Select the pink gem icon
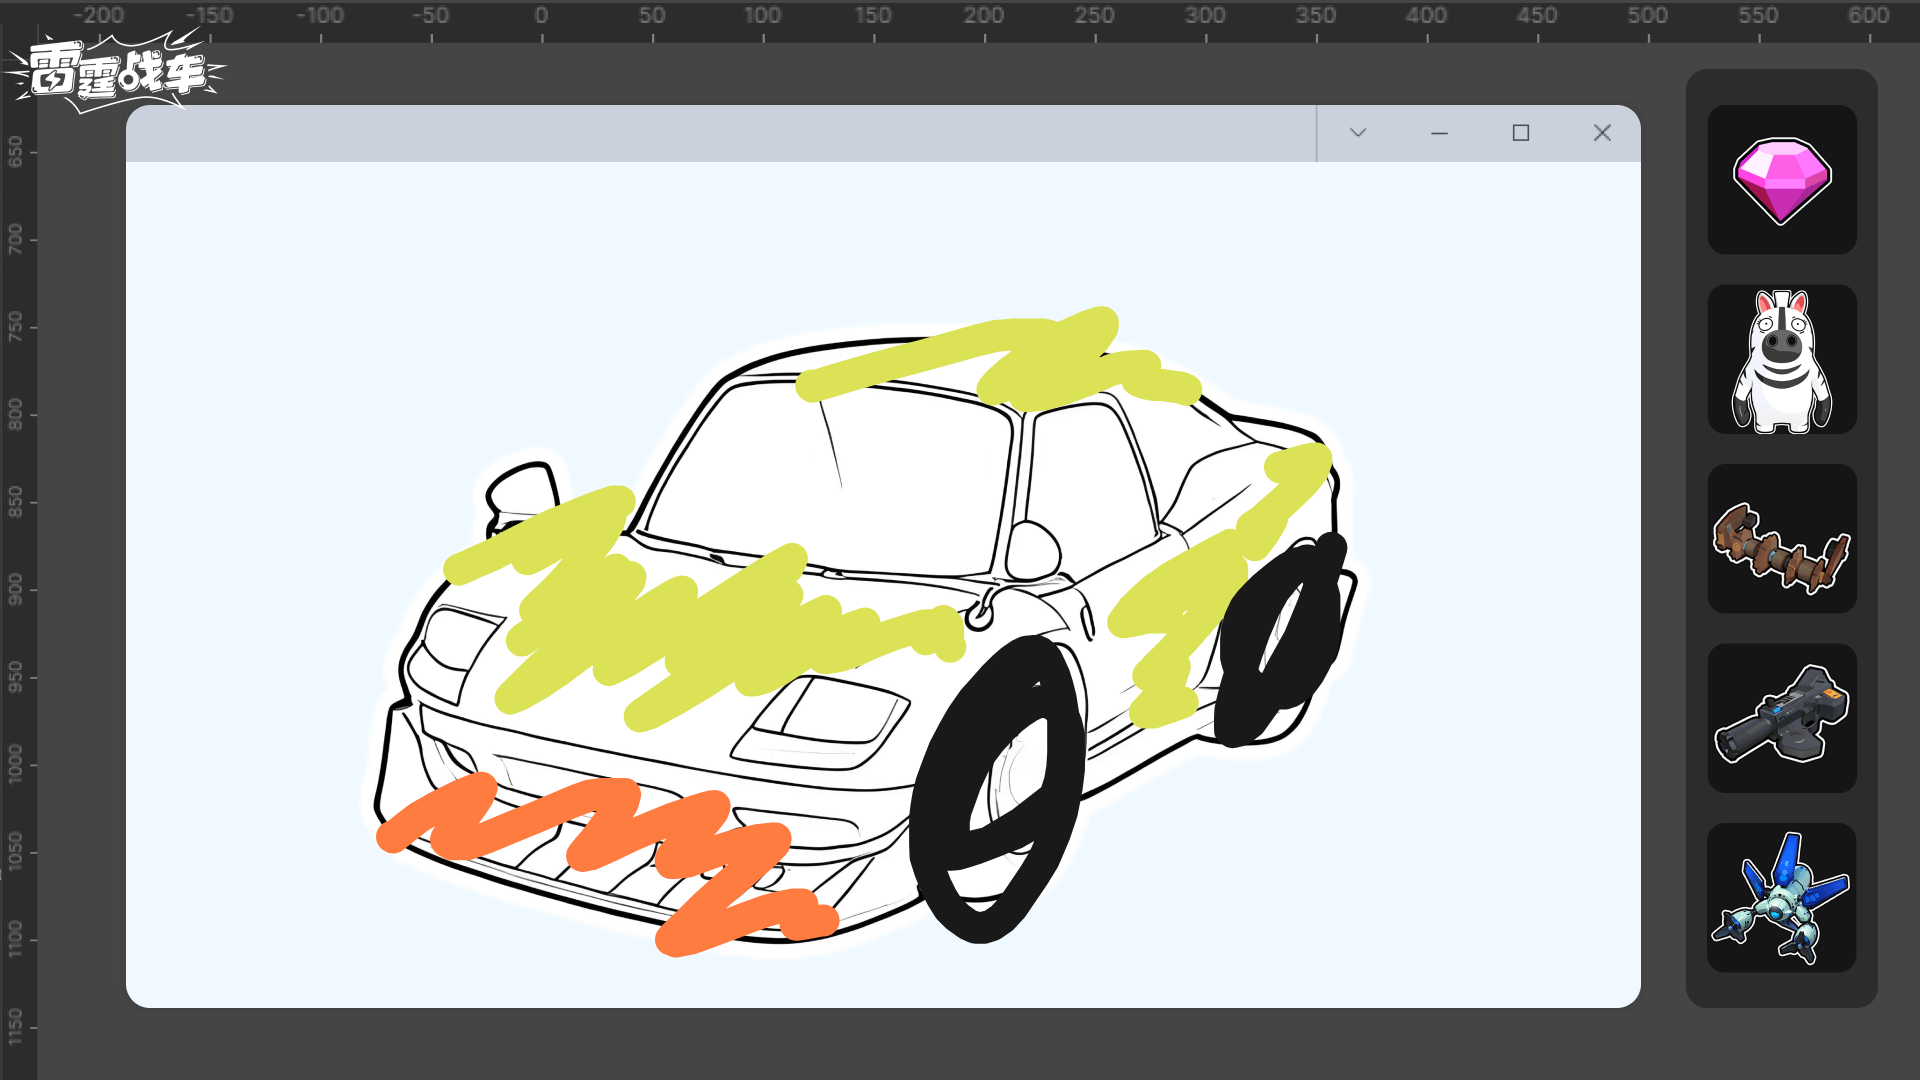This screenshot has width=1920, height=1080. (1782, 180)
